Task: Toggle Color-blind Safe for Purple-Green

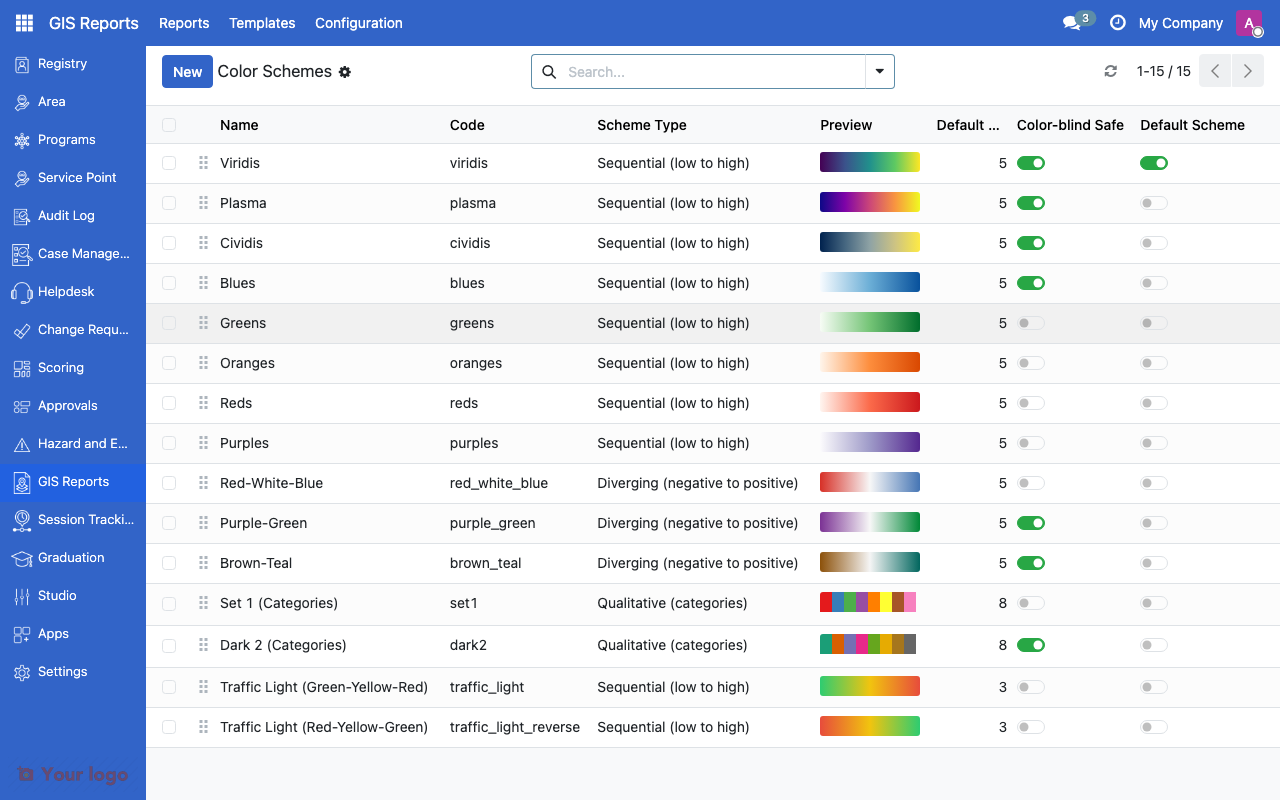Action: (1031, 523)
